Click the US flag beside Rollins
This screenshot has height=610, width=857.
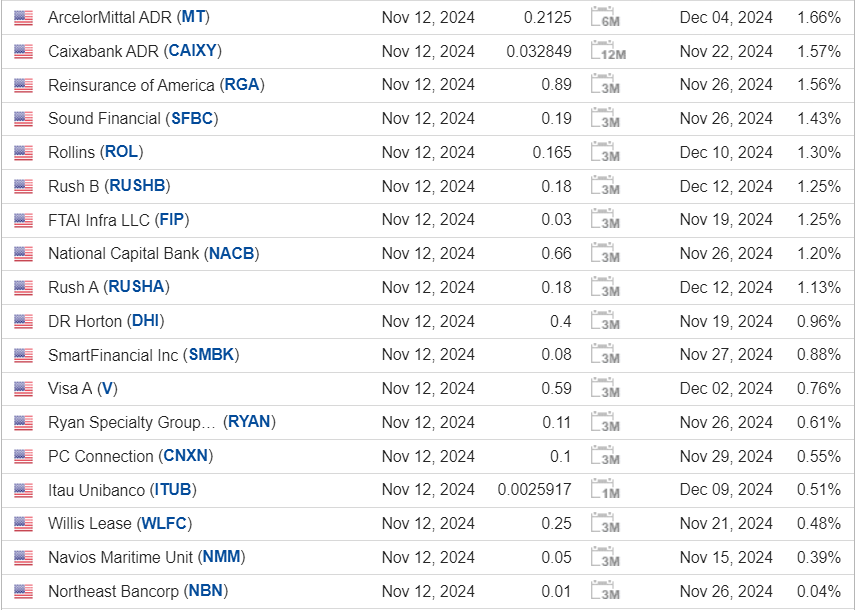coord(24,152)
